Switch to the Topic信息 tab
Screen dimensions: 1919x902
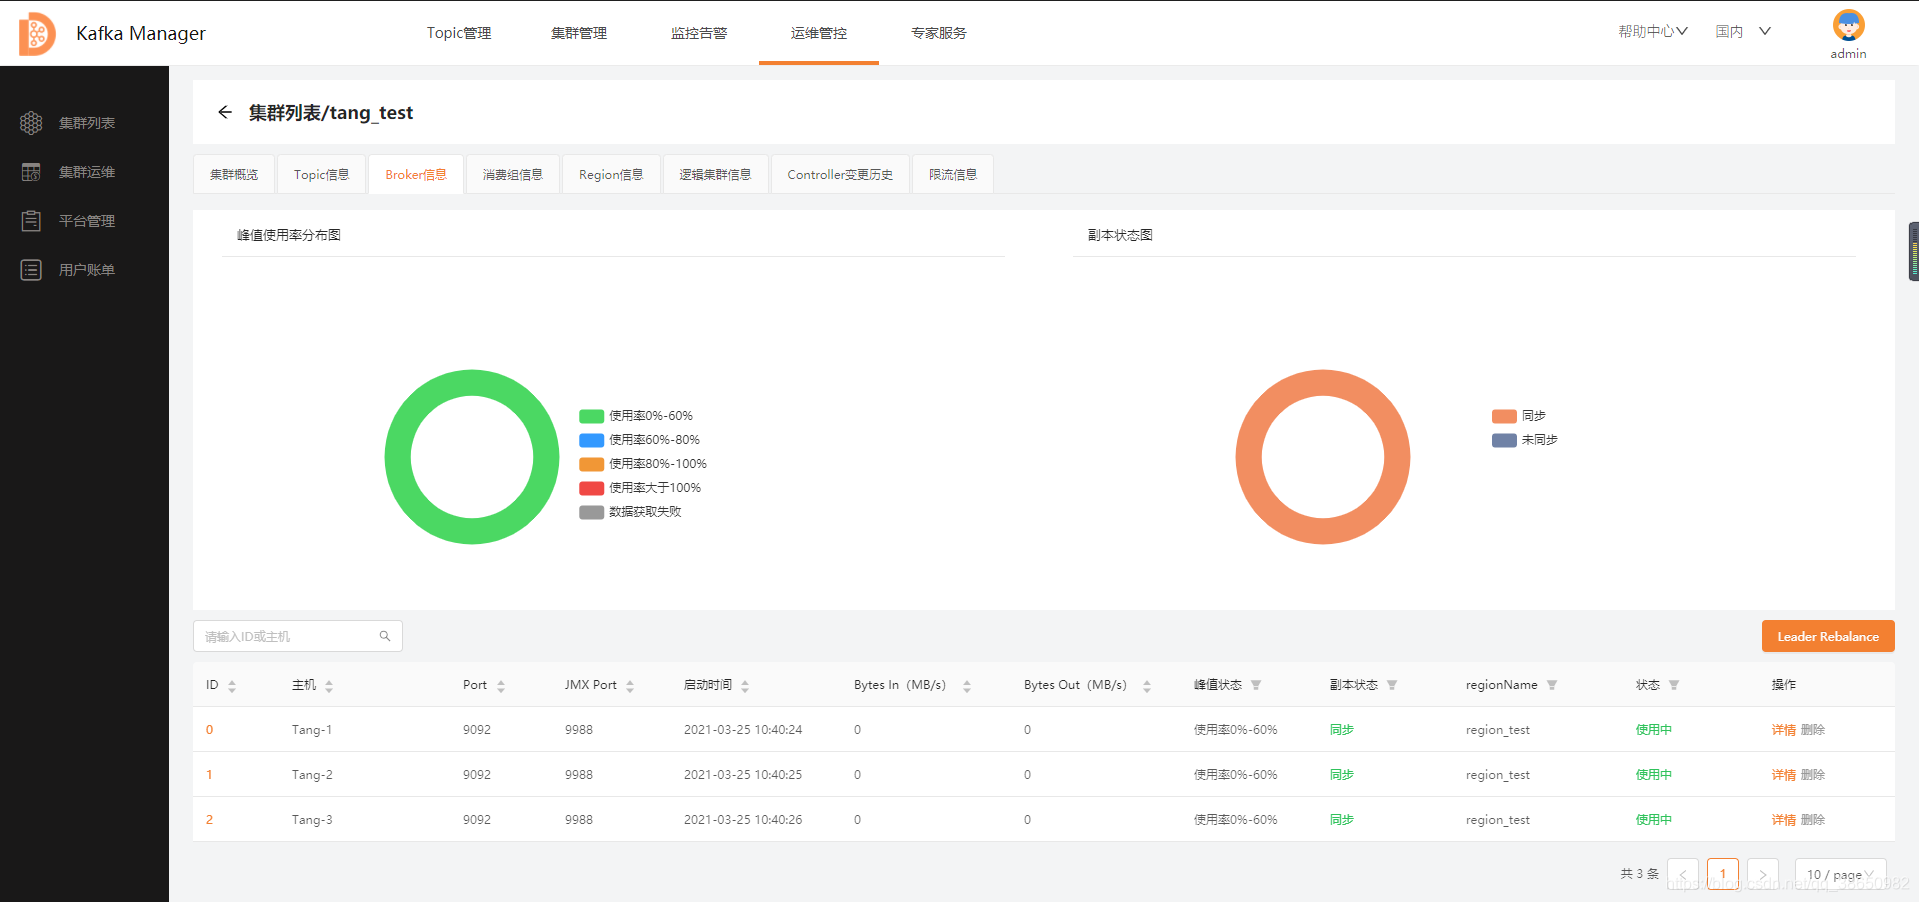coord(322,174)
